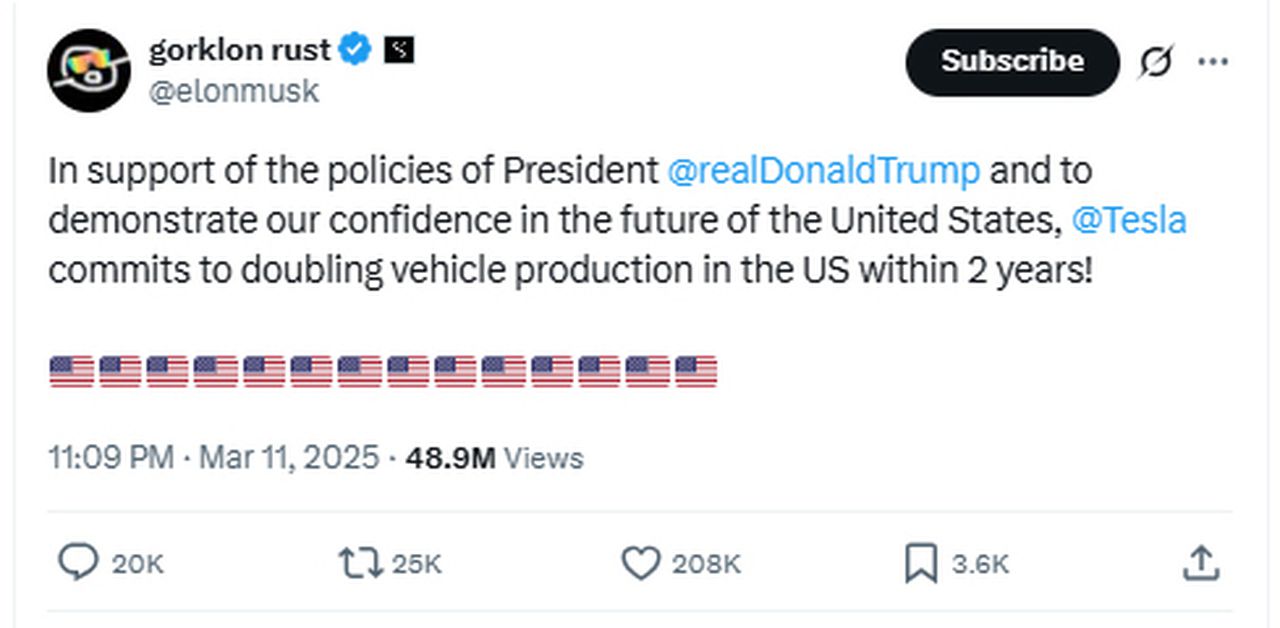Open the three-dot more options menu

1213,63
